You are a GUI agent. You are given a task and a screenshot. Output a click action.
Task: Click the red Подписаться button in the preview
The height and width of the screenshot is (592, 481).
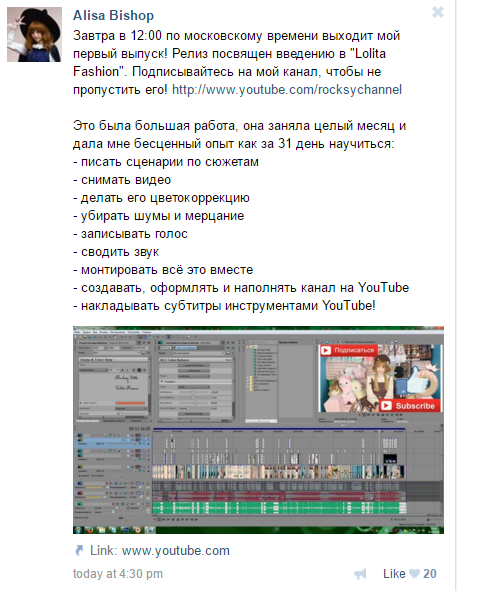pos(348,350)
